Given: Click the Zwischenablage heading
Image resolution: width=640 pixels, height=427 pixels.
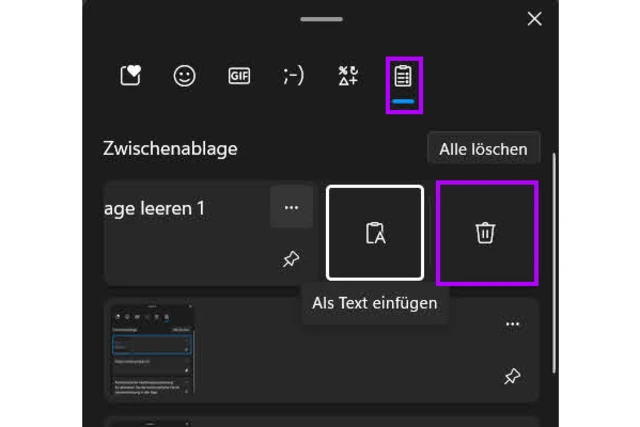Looking at the screenshot, I should [x=170, y=149].
